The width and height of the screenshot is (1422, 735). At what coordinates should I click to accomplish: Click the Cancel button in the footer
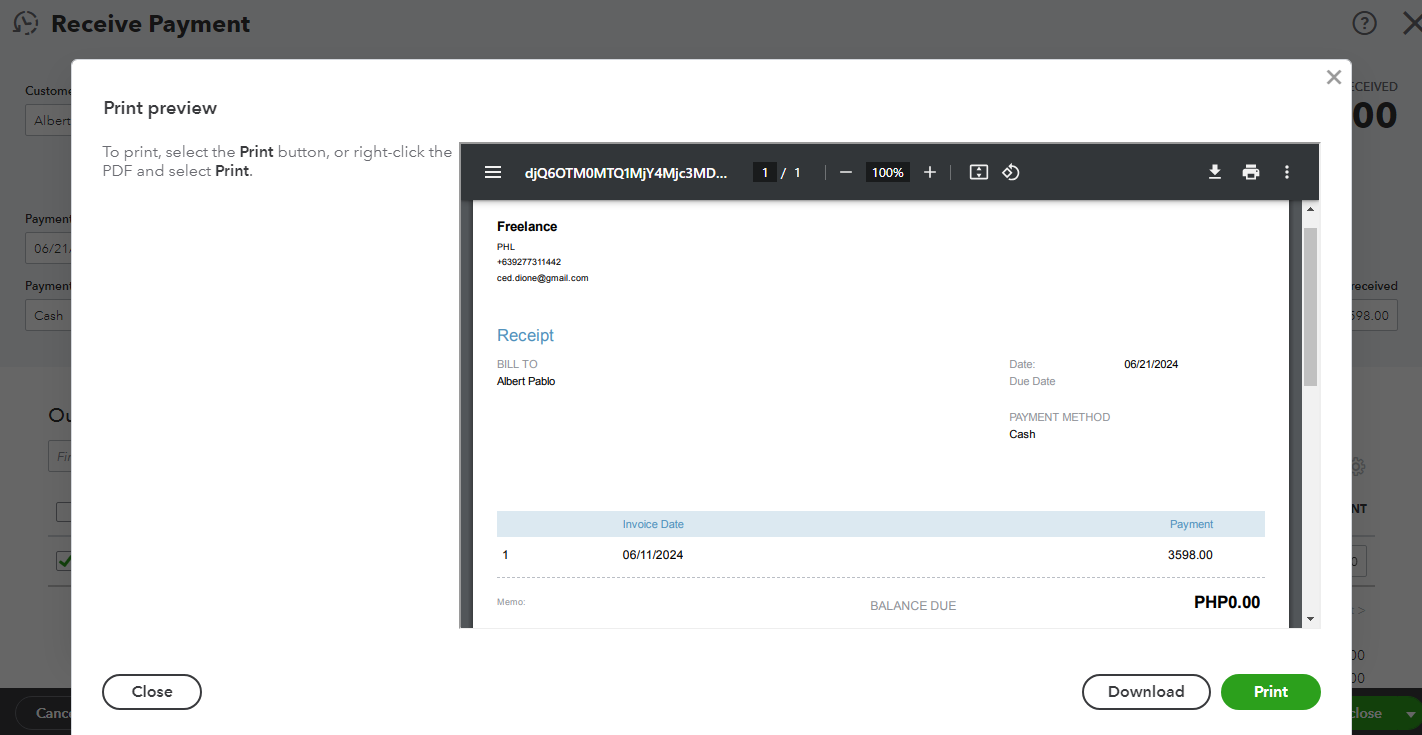tap(44, 713)
